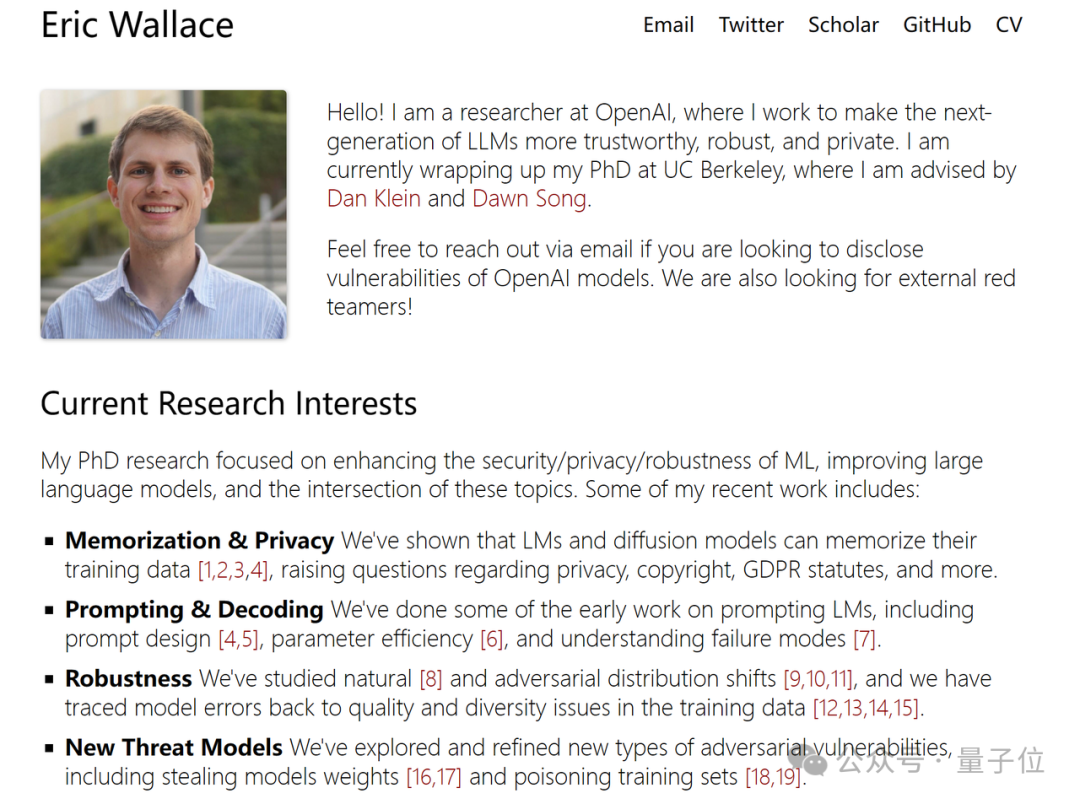Open the CV link
Screen dimensions: 1080x804
(1008, 25)
